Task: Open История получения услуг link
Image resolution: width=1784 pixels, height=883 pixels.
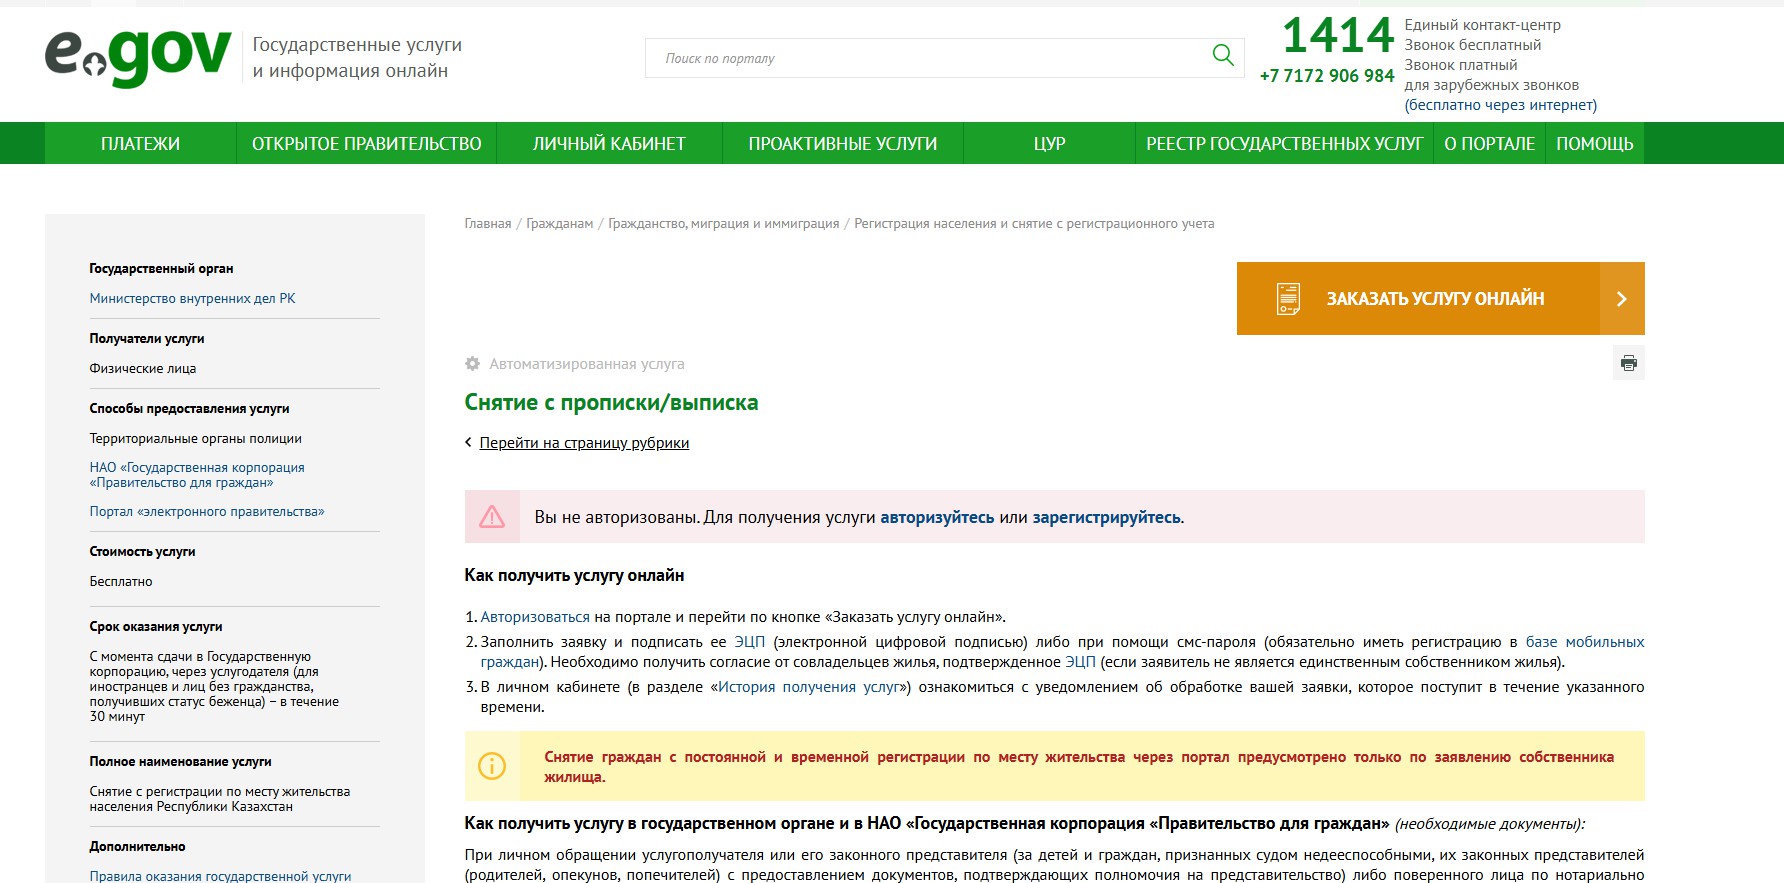Action: [810, 687]
